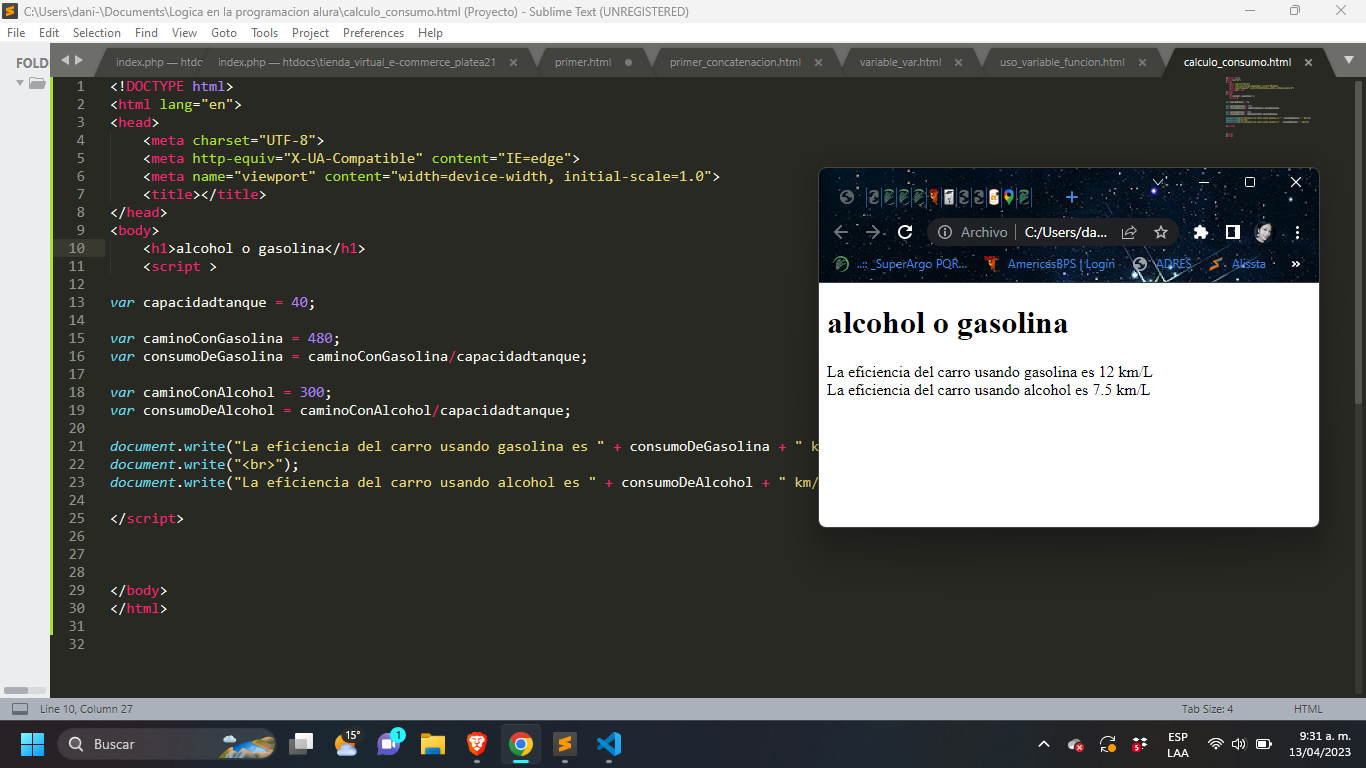Image resolution: width=1366 pixels, height=768 pixels.
Task: Click the sidebar horizontal scrollbar
Action: (16, 690)
